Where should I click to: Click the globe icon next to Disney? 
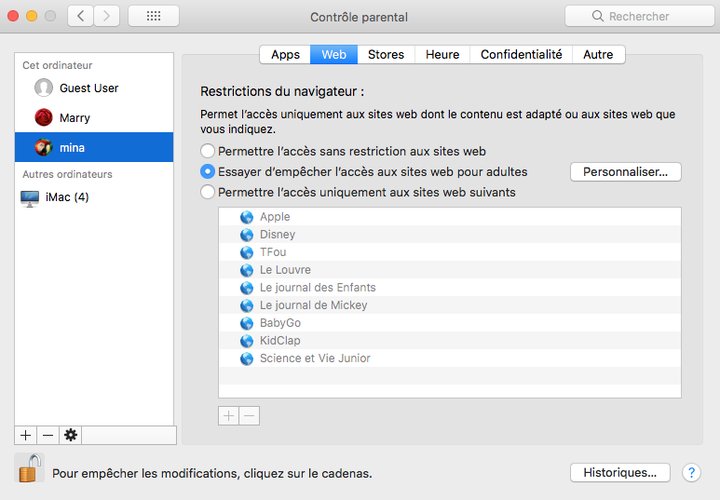247,235
